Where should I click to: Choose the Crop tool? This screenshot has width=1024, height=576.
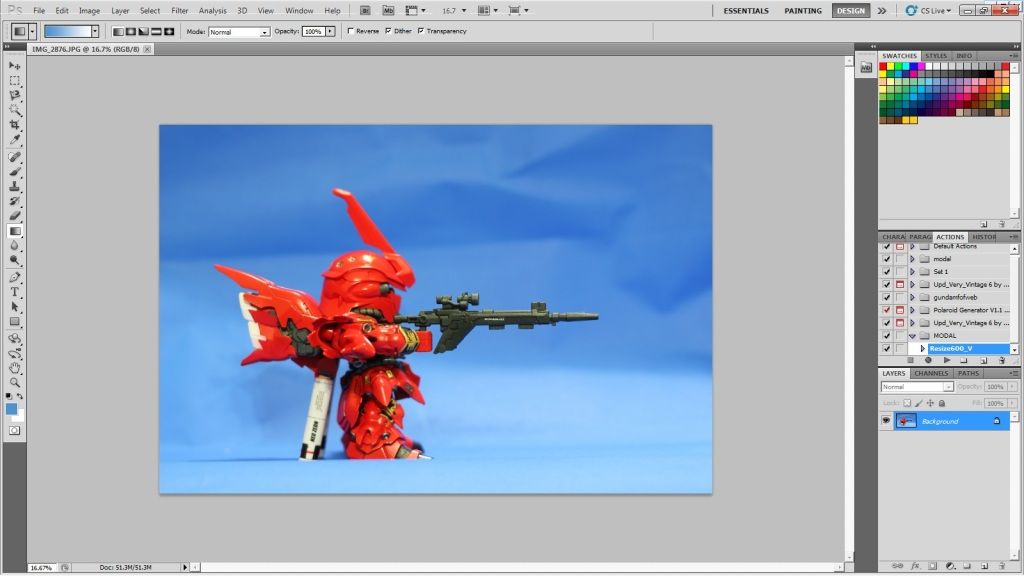[14, 125]
